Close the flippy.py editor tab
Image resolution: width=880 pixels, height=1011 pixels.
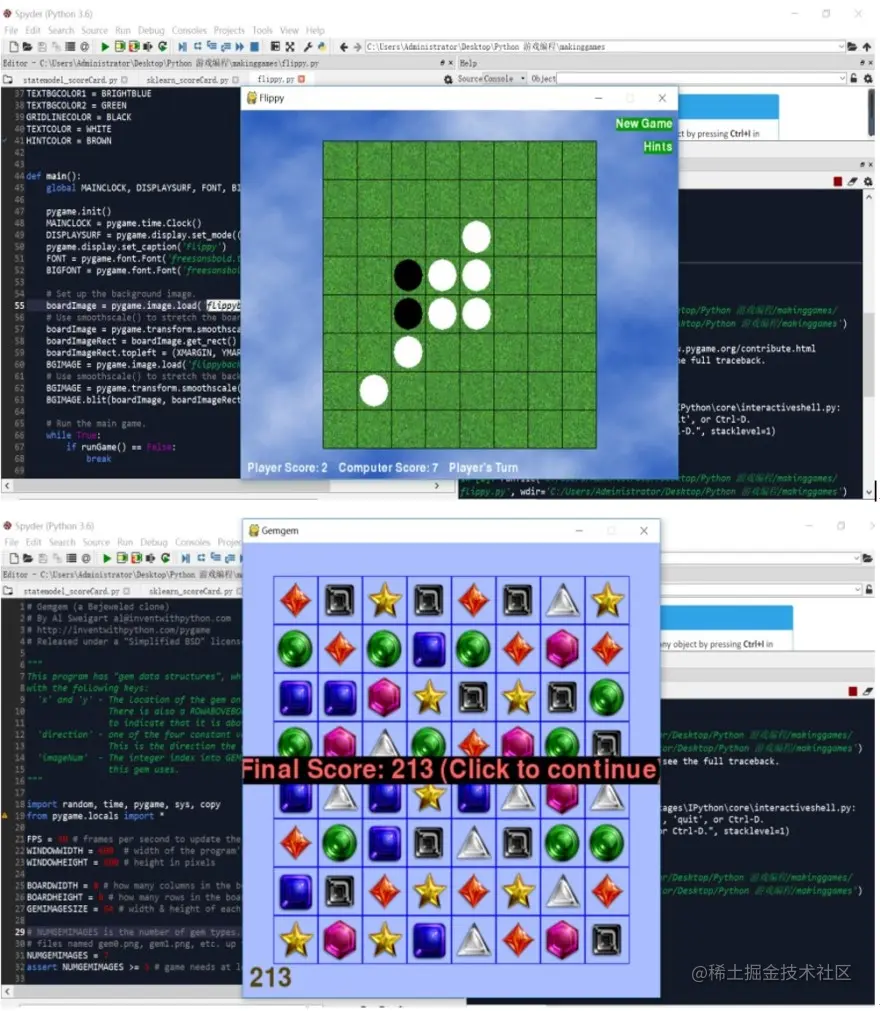coord(301,79)
